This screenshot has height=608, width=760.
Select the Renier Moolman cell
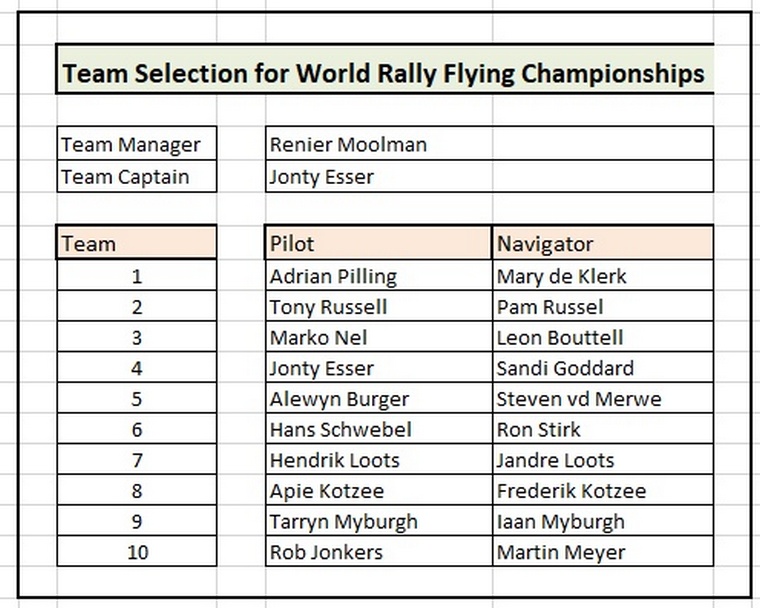490,144
